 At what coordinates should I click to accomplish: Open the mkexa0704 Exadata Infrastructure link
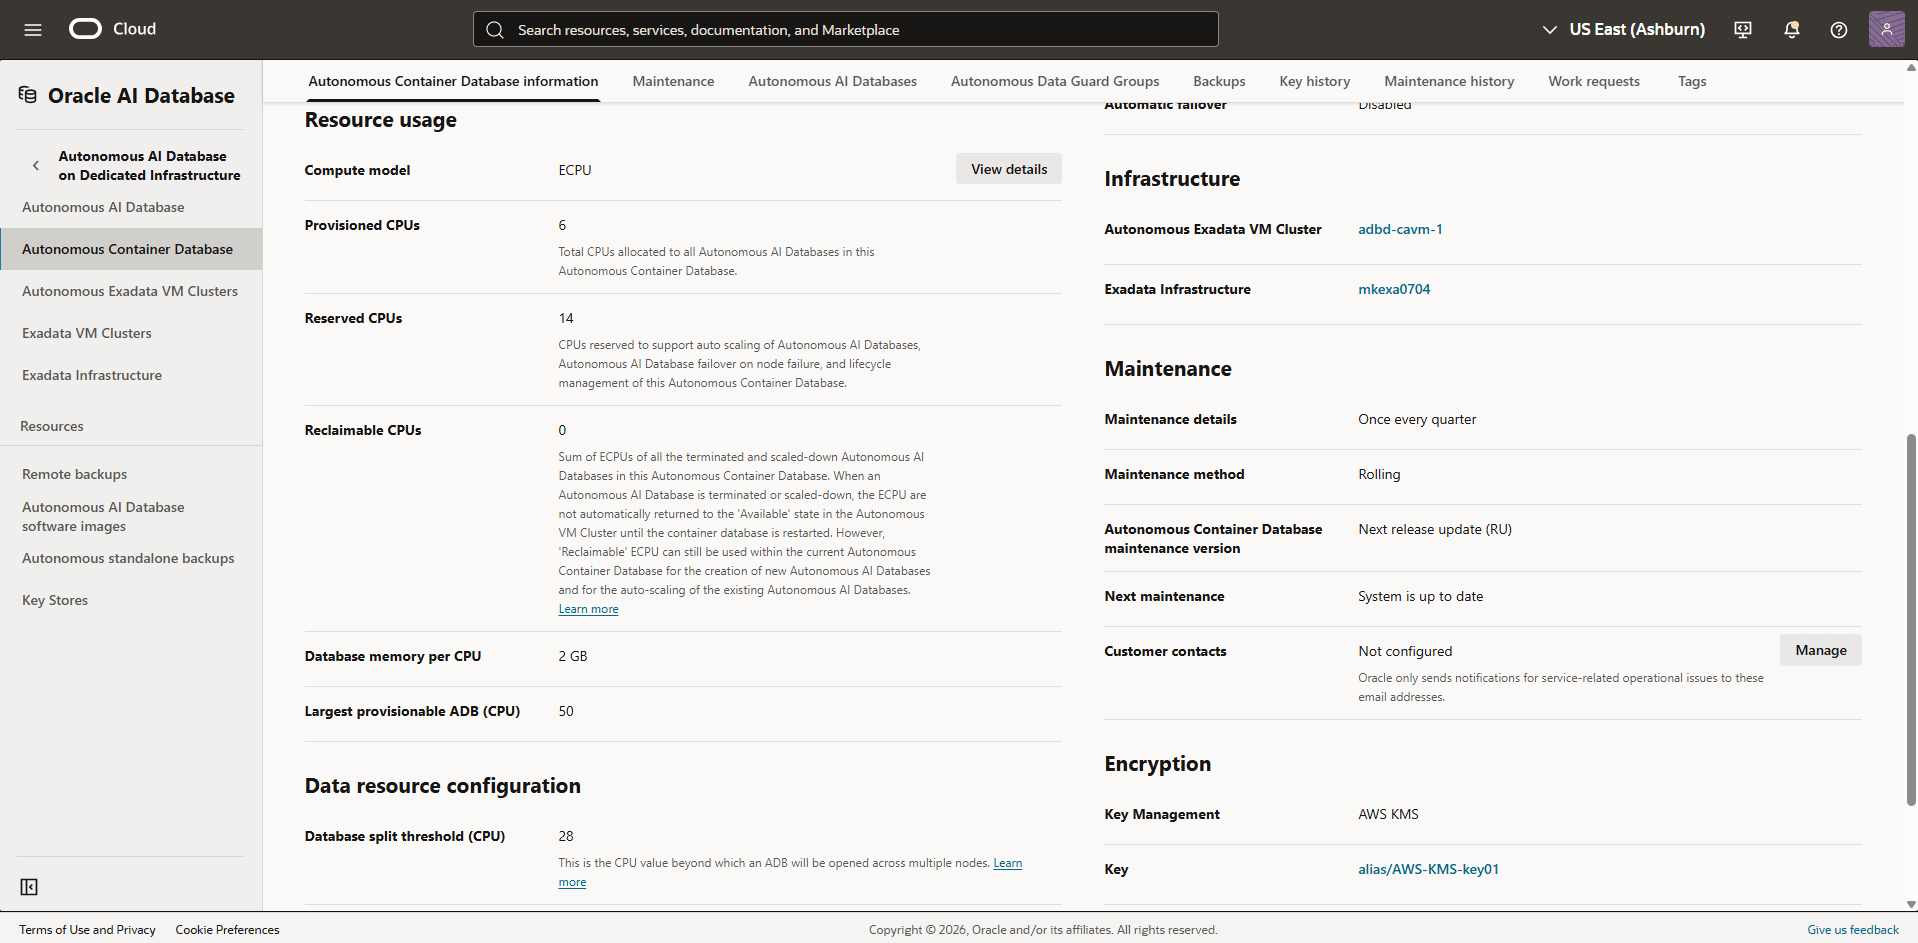(x=1393, y=289)
